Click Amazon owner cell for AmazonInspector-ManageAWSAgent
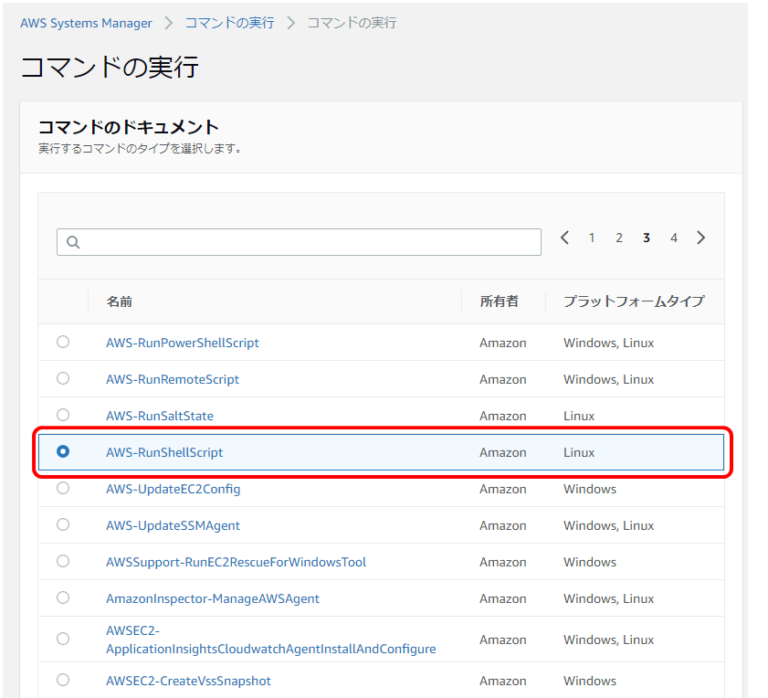Image resolution: width=768 pixels, height=698 pixels. (x=503, y=599)
